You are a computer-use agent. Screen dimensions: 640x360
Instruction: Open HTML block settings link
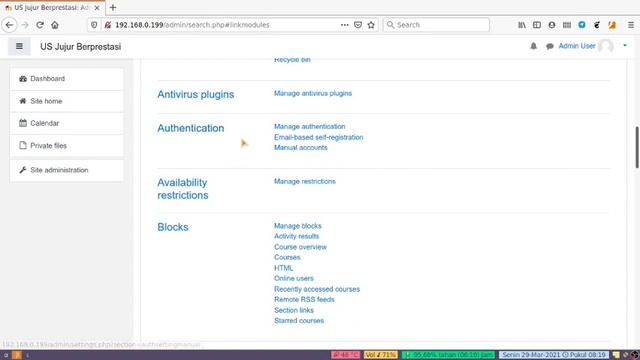coord(283,268)
